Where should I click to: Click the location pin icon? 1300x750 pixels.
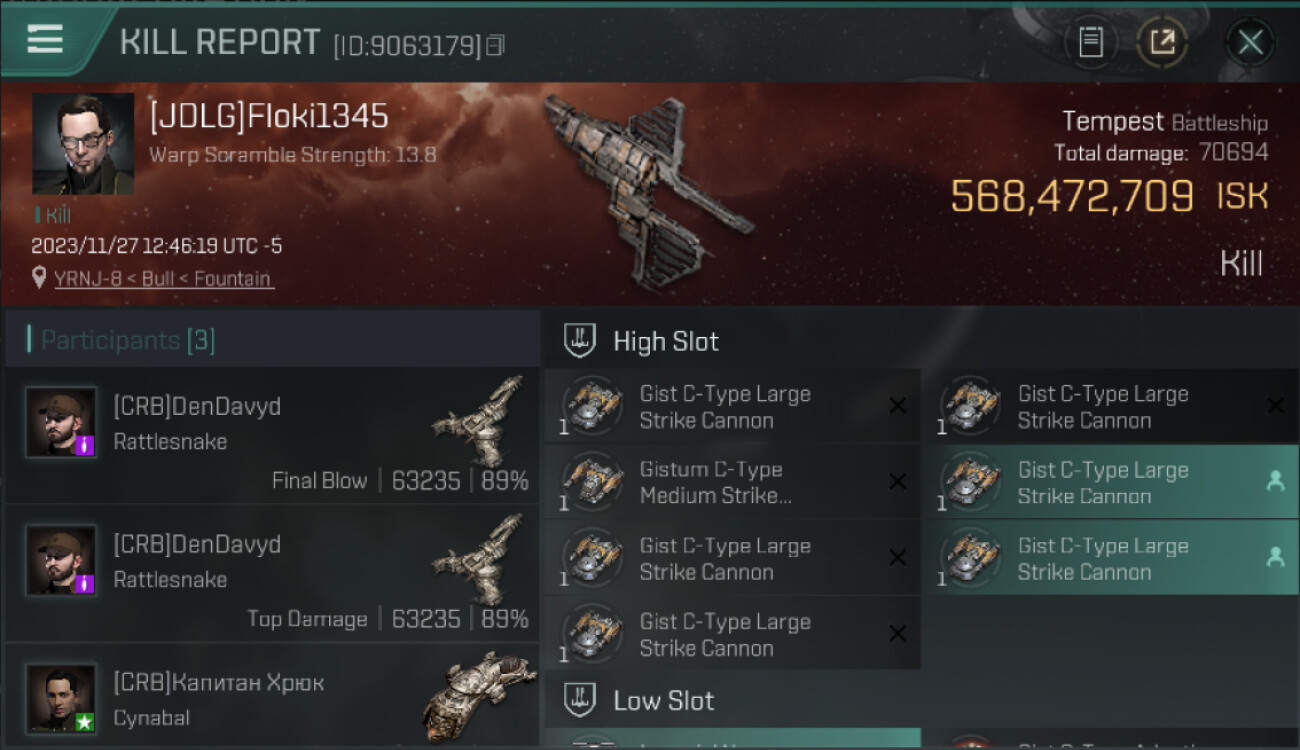[39, 278]
